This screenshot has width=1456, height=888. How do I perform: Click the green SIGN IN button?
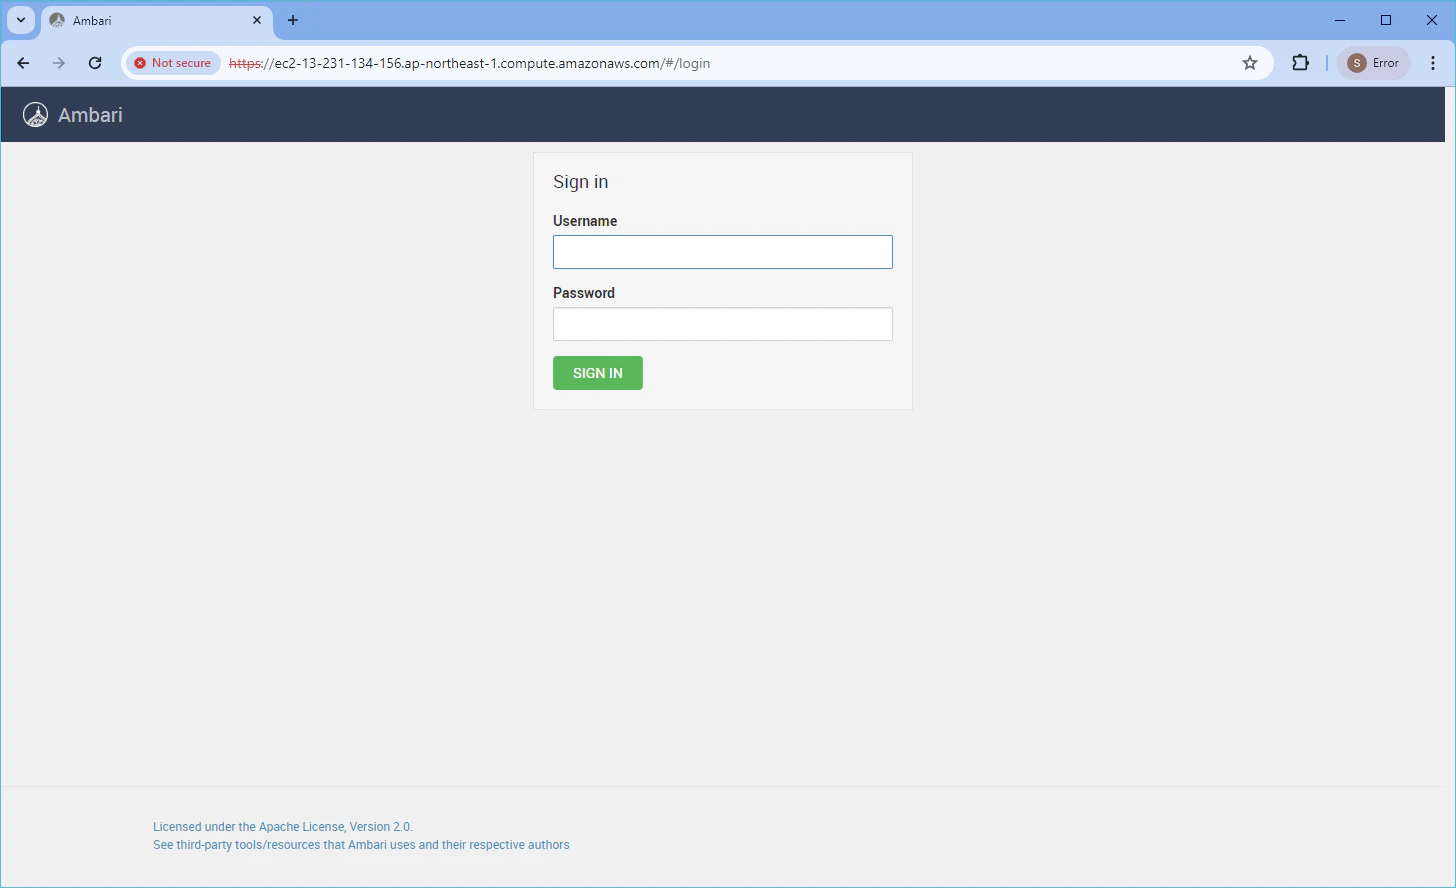click(x=598, y=373)
